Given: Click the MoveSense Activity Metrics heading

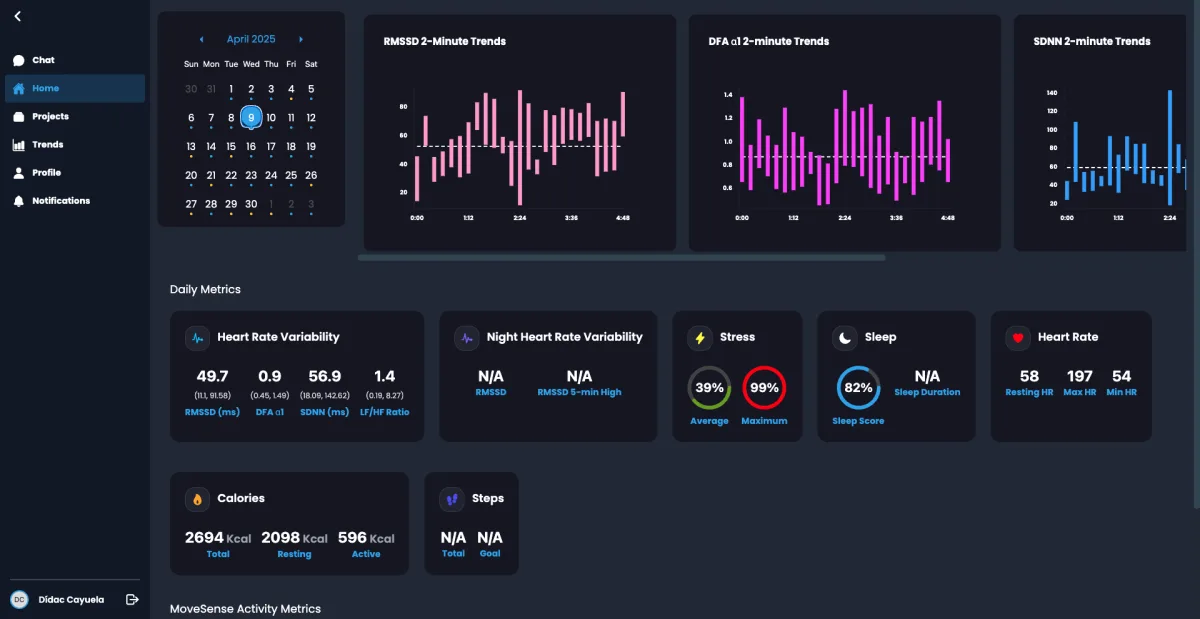Looking at the screenshot, I should point(245,609).
